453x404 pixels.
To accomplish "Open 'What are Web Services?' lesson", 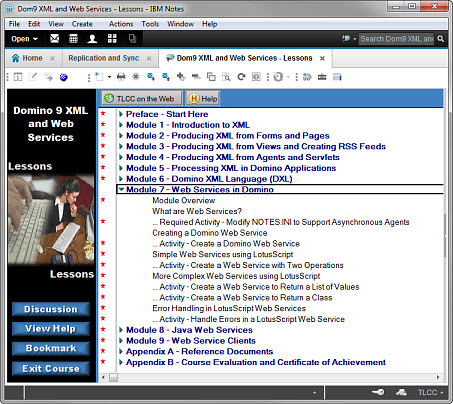I will tap(197, 211).
